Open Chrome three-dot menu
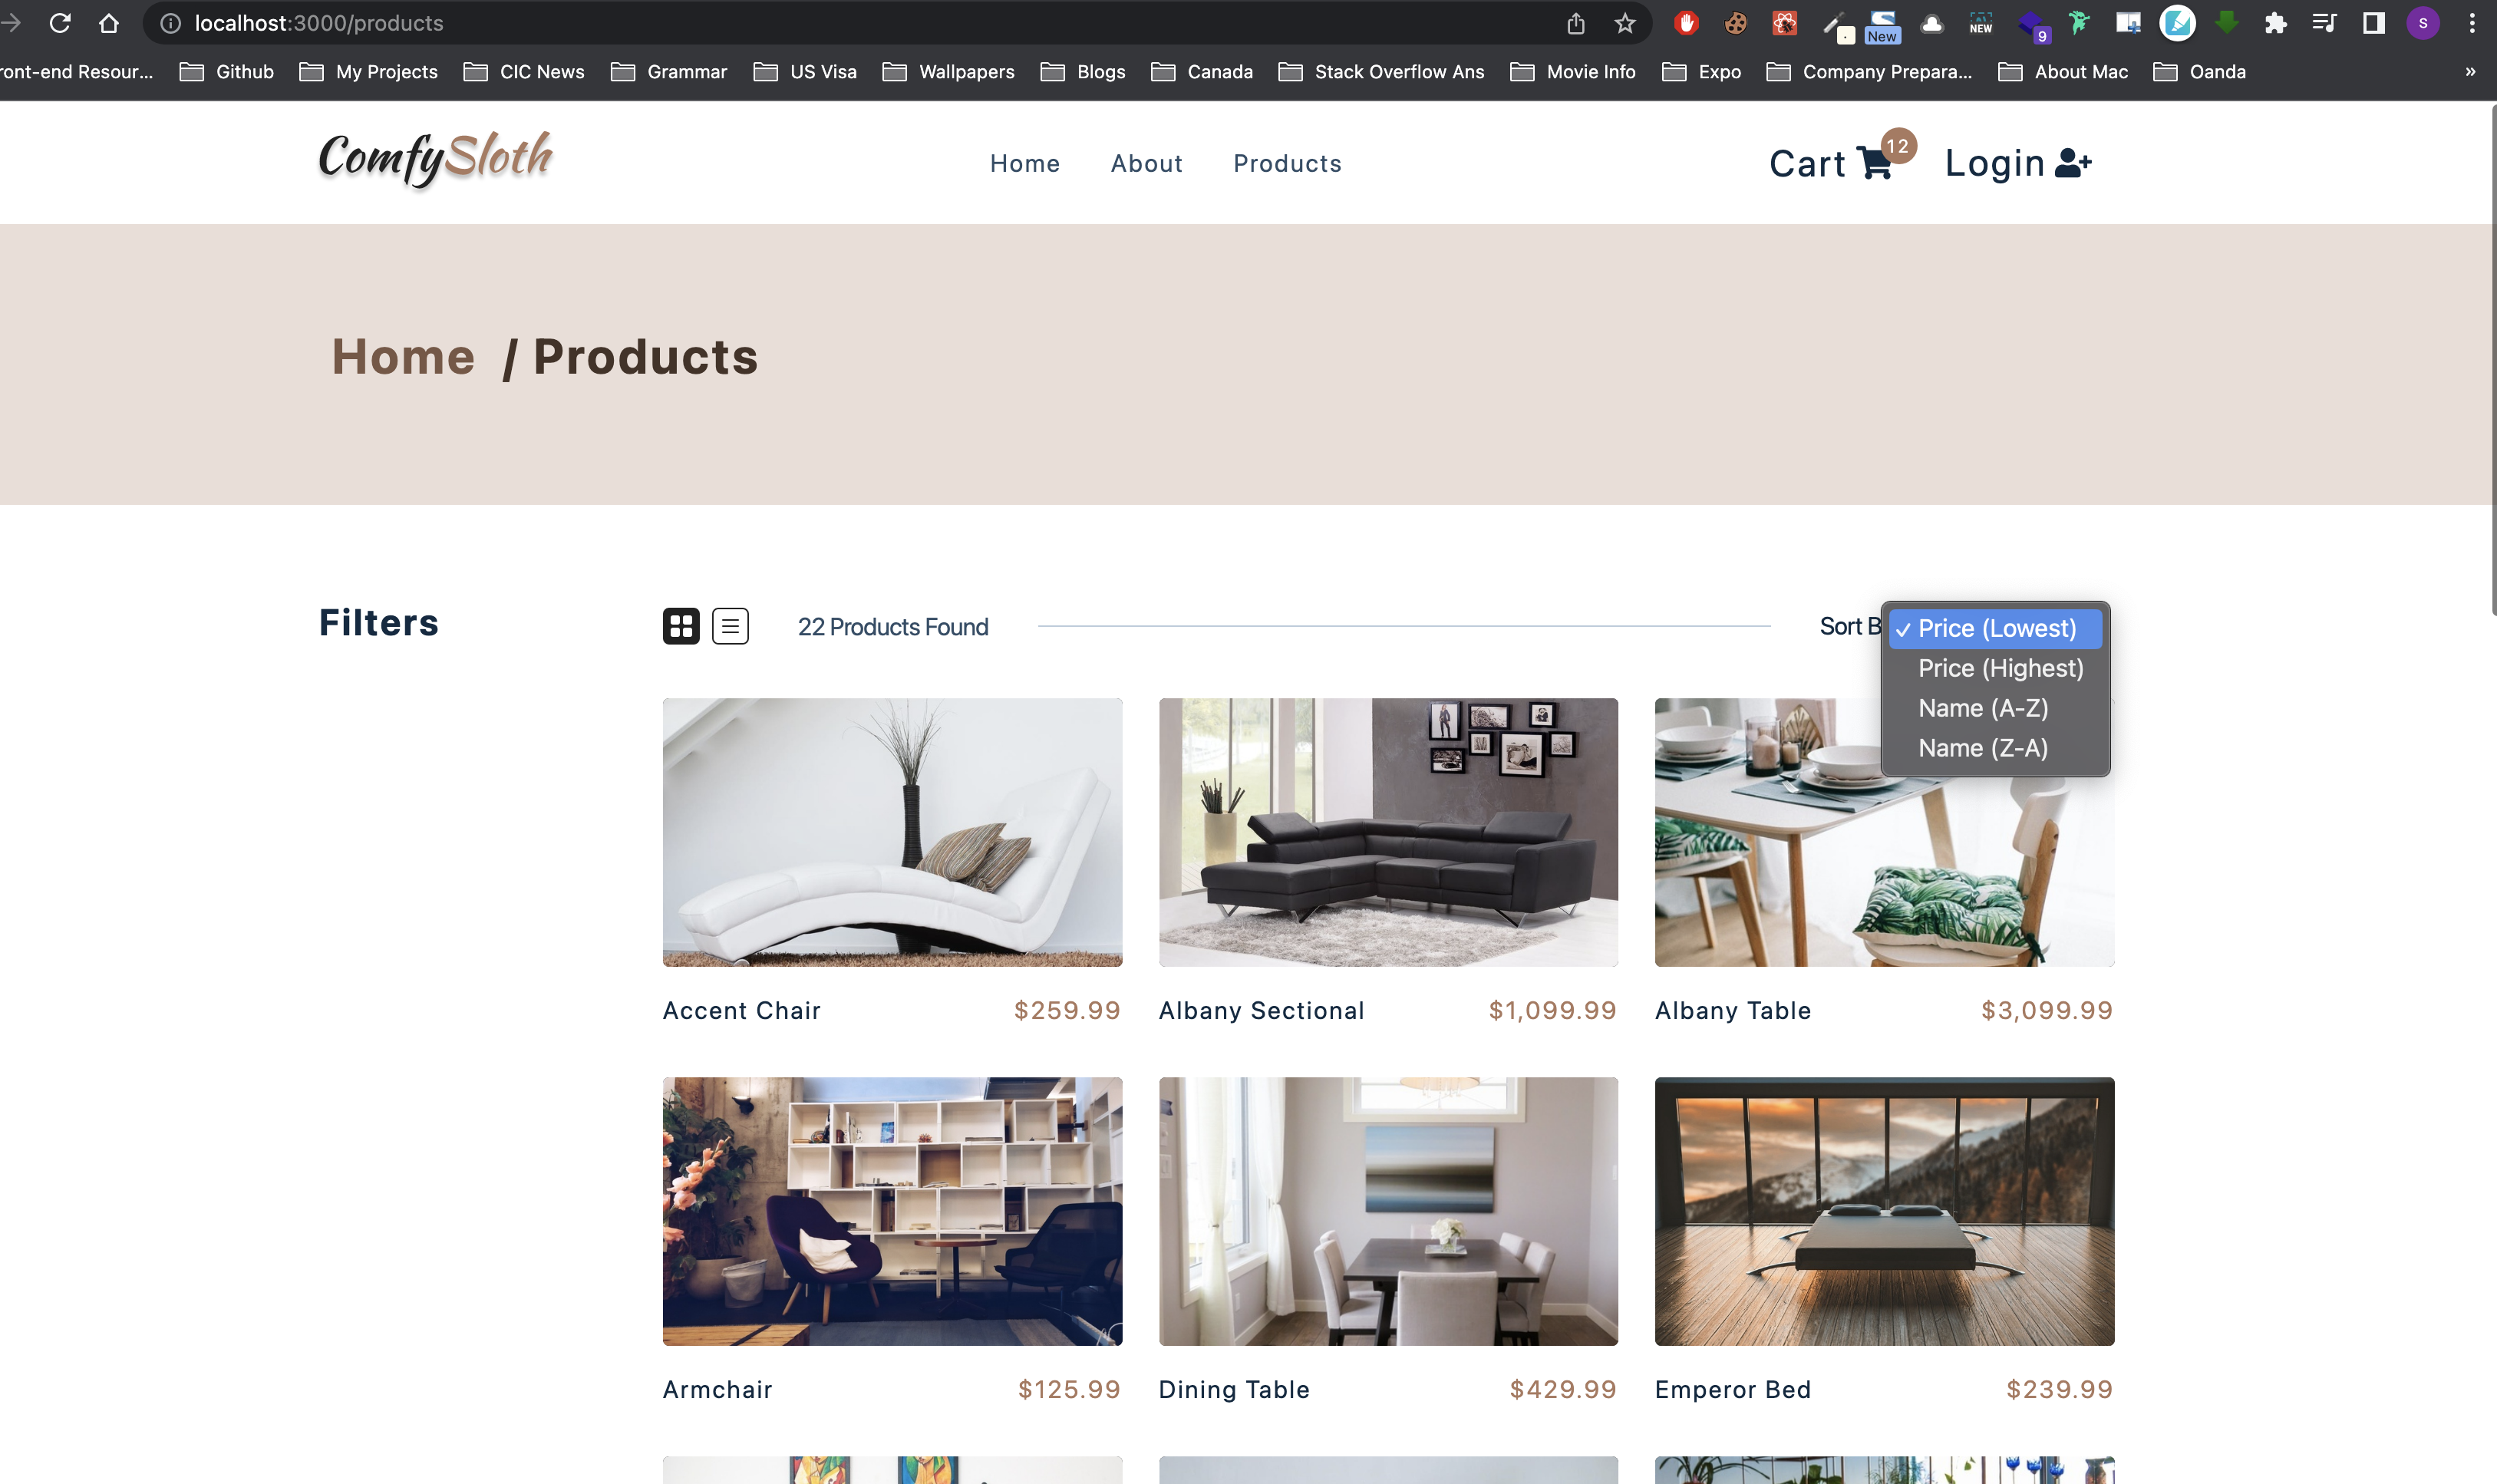Screen dimensions: 2497x1484 (2472, 23)
